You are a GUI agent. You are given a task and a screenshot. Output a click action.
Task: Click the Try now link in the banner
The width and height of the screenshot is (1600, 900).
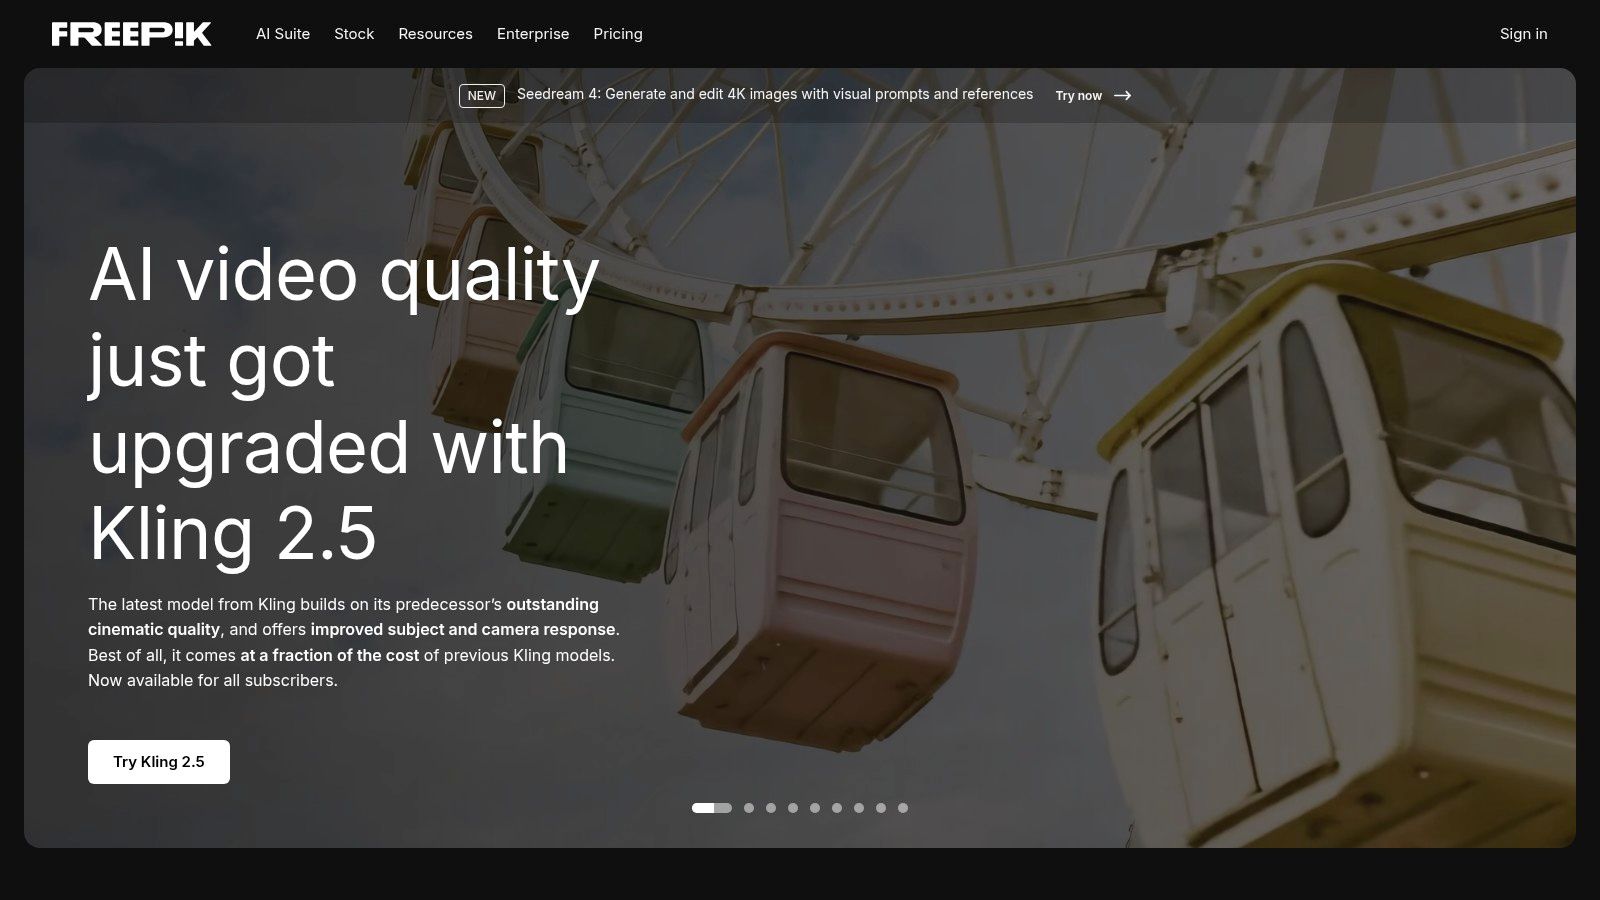pyautogui.click(x=1079, y=96)
